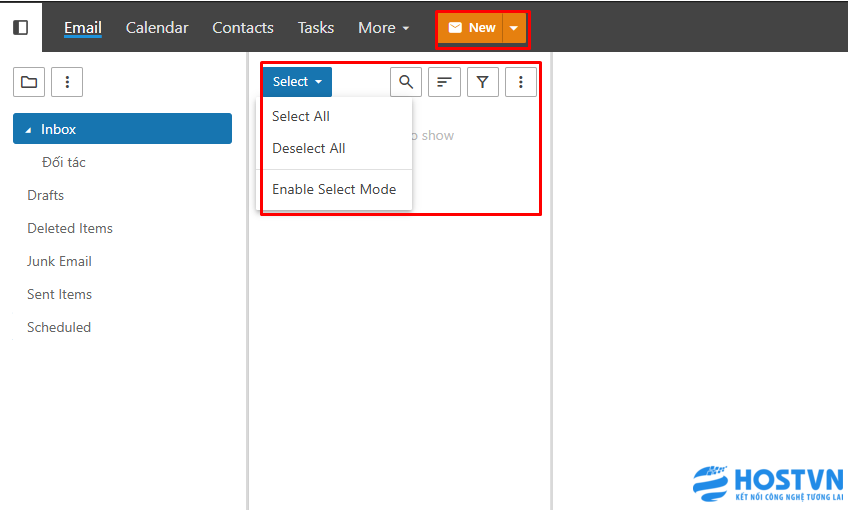The height and width of the screenshot is (510, 848).
Task: Choose Deselect All from menu
Action: 309,148
